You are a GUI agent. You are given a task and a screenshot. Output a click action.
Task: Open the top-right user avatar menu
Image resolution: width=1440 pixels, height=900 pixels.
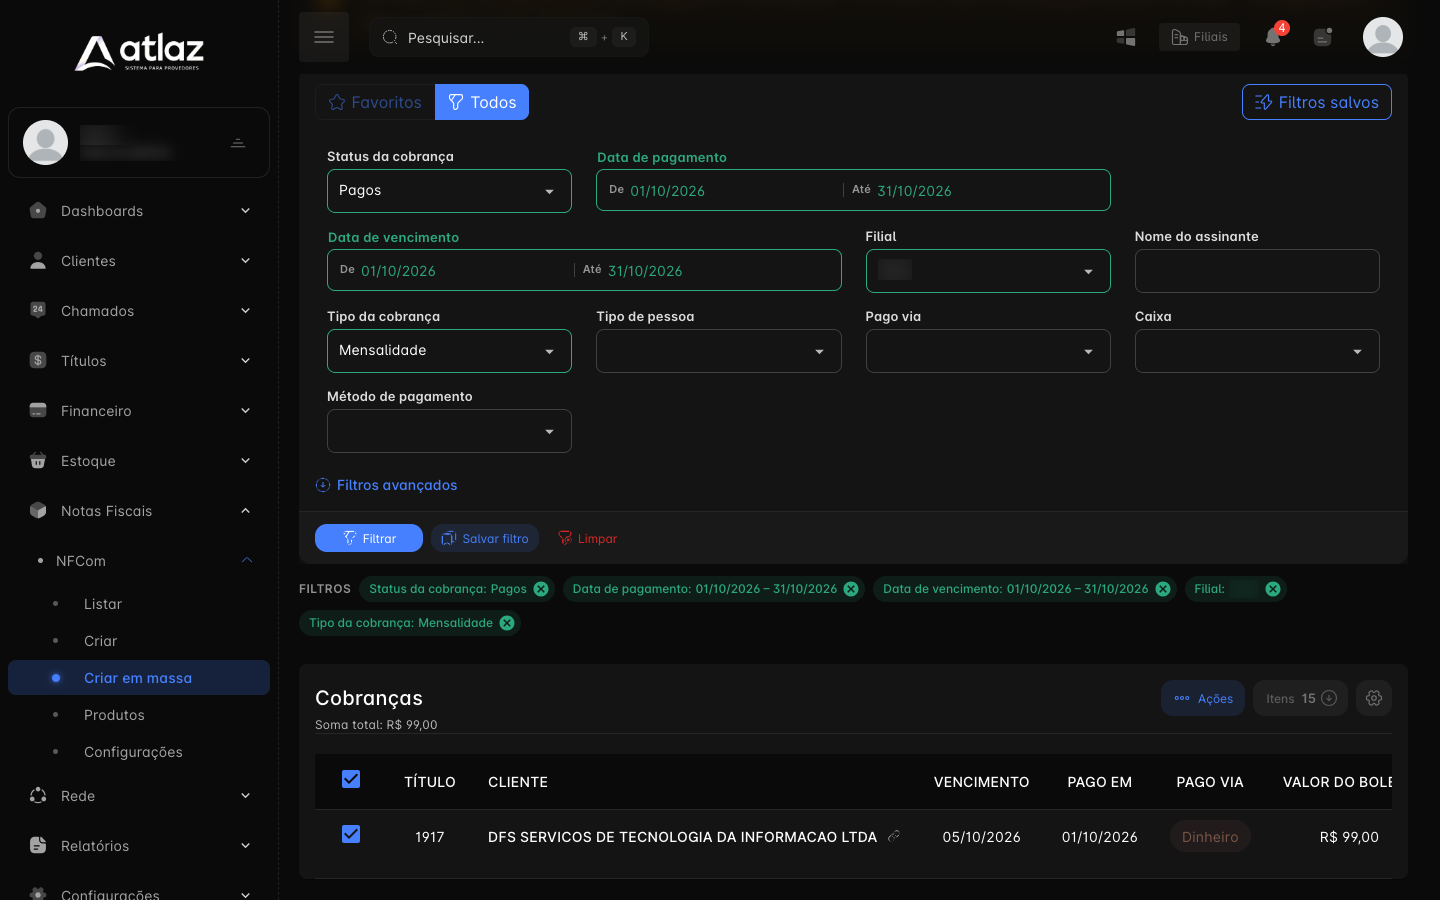1383,37
